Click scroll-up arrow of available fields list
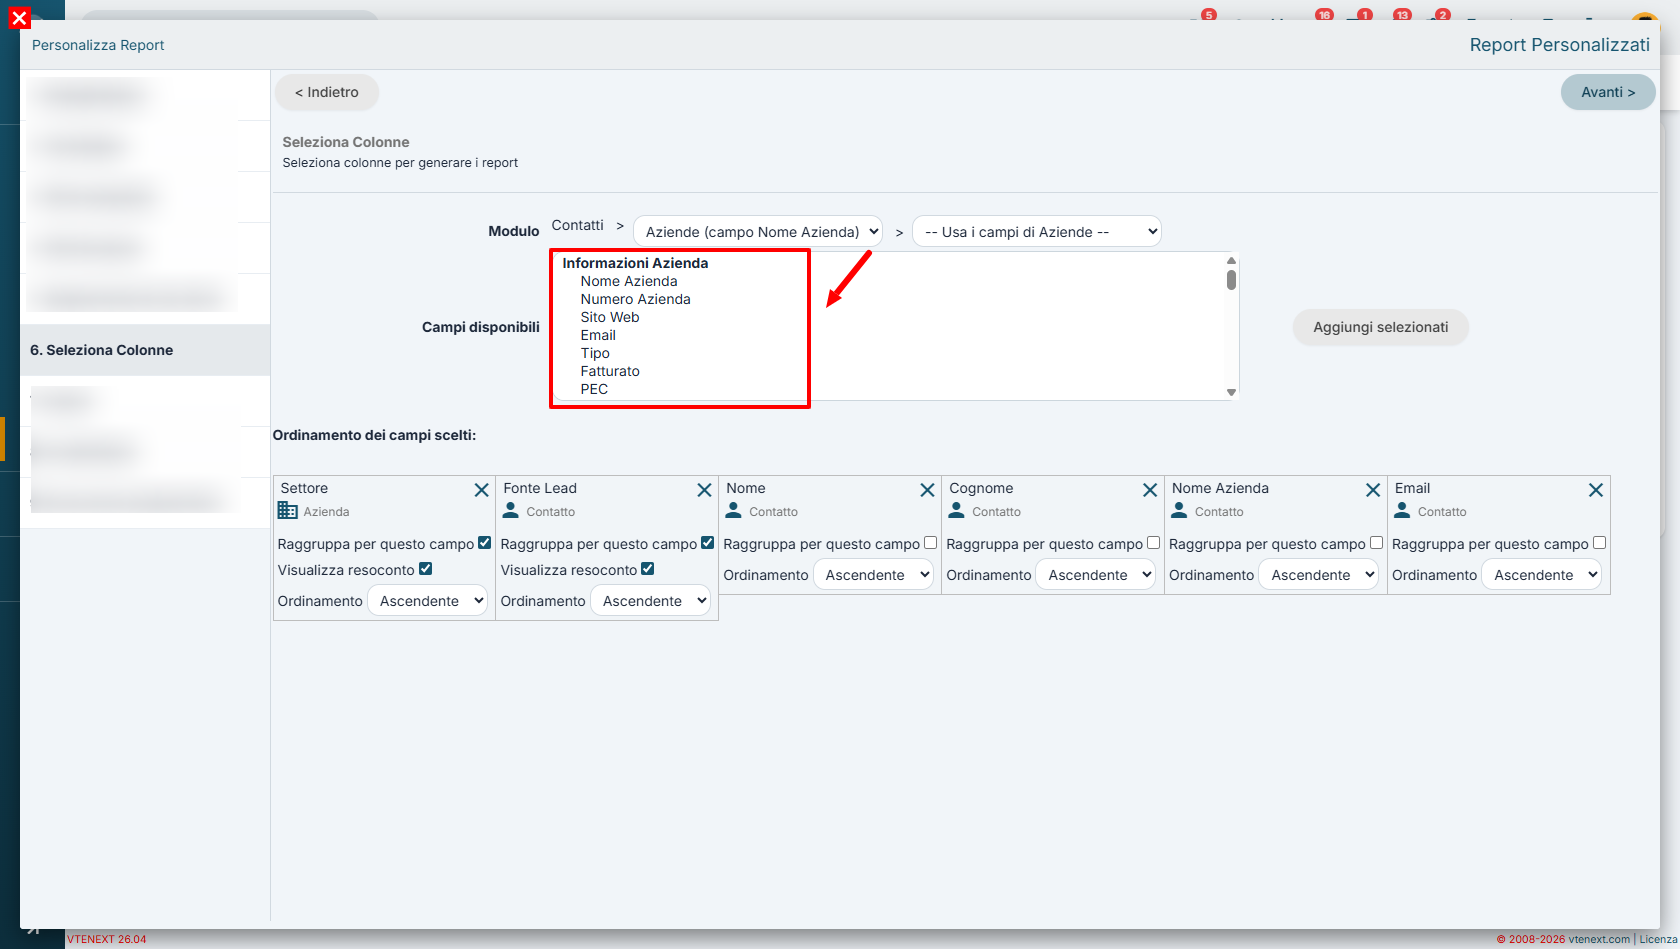This screenshot has height=949, width=1680. click(x=1231, y=261)
